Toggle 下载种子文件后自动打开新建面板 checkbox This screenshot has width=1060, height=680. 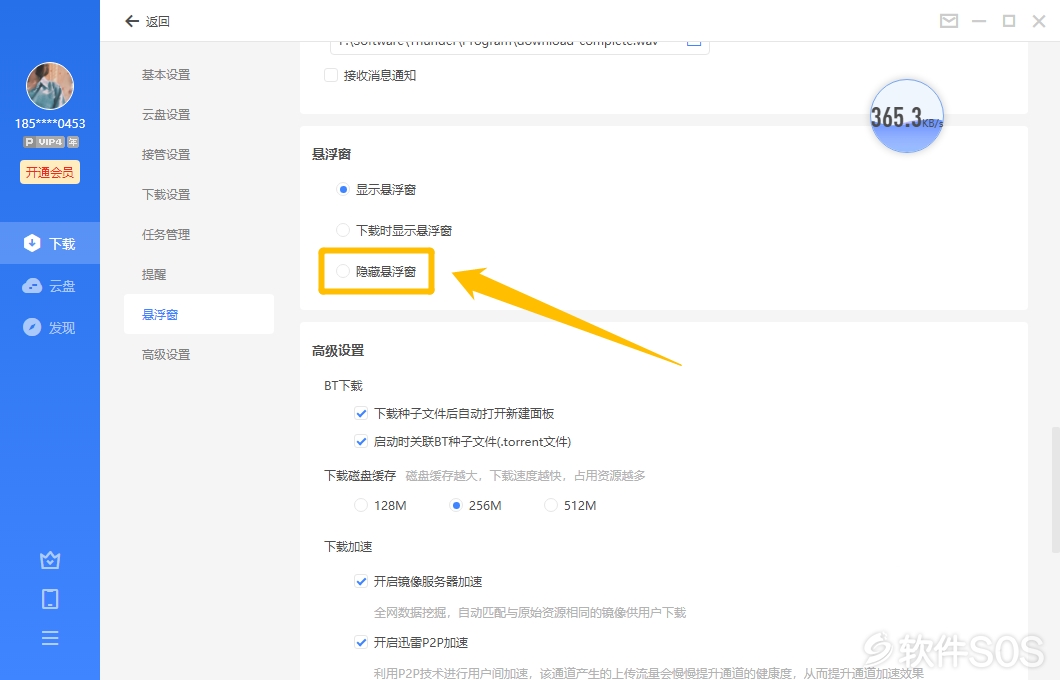tap(361, 413)
